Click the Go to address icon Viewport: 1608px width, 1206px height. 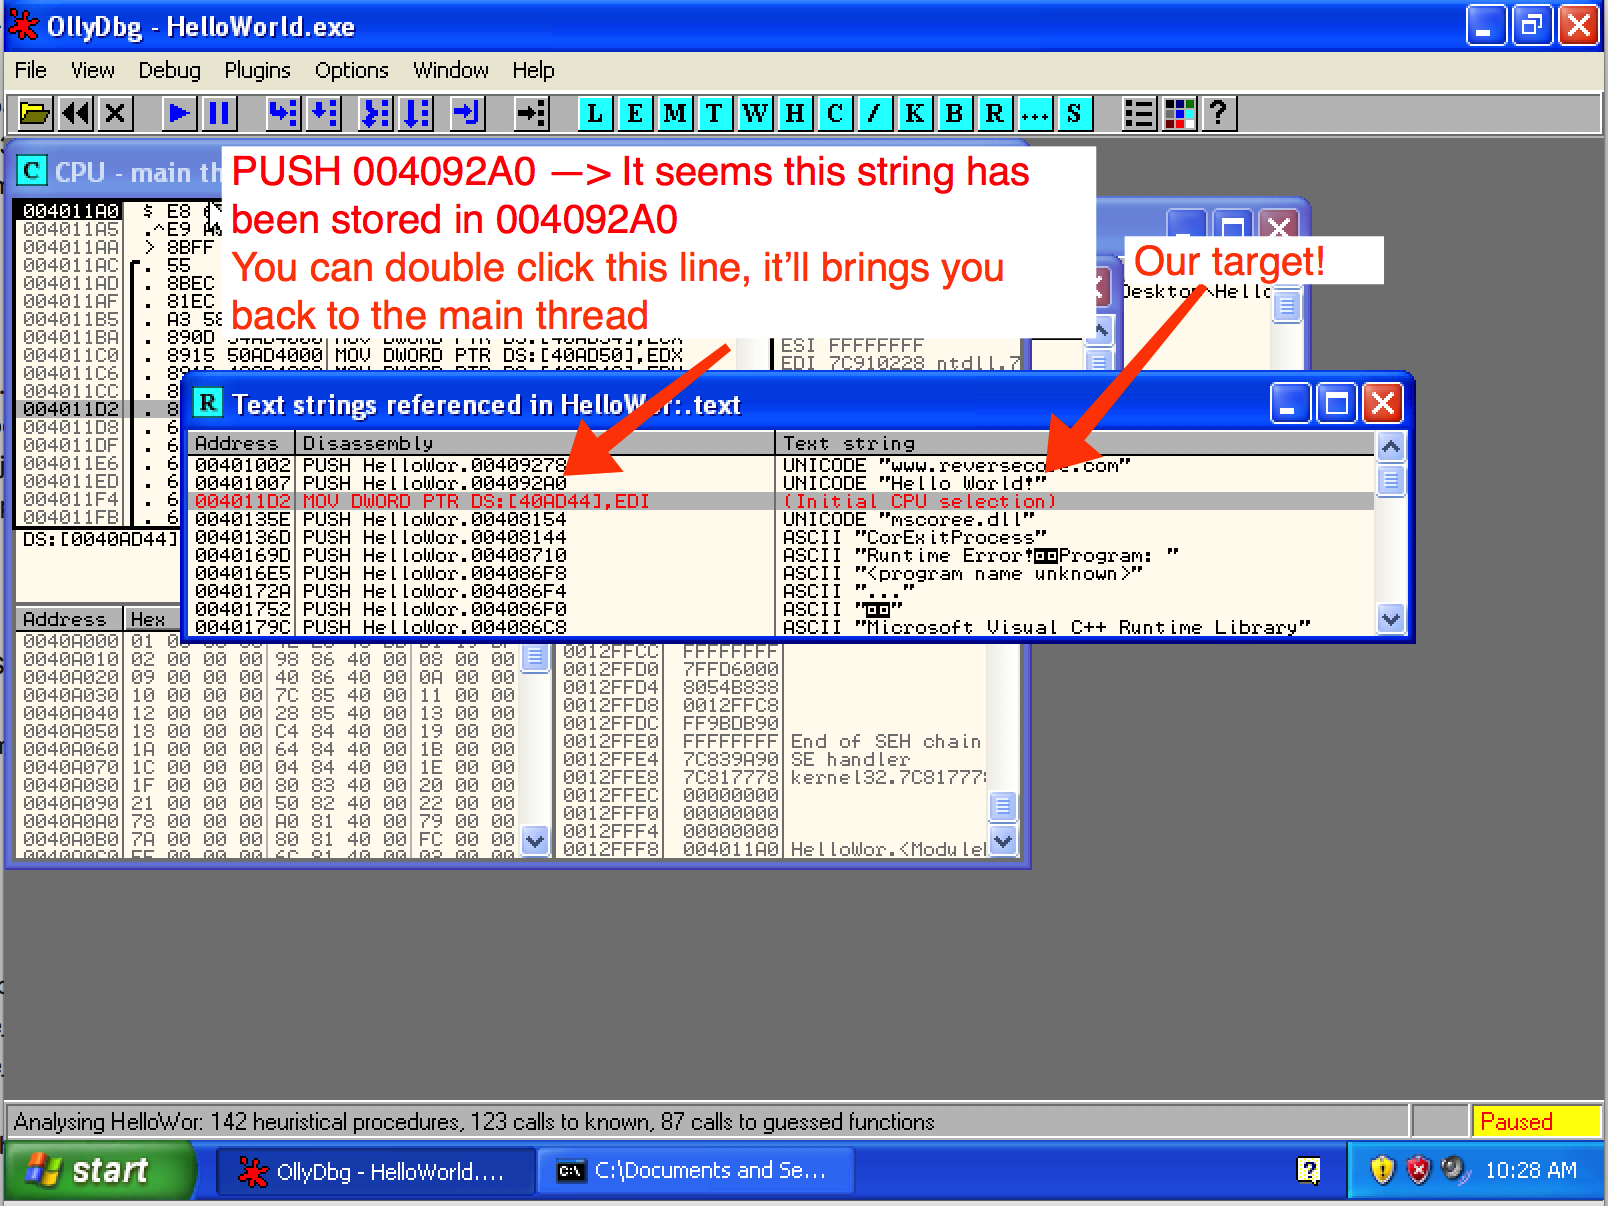(x=531, y=113)
